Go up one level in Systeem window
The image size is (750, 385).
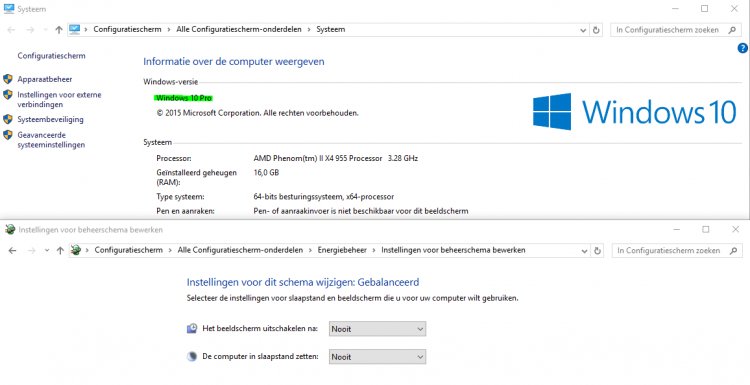tap(59, 30)
